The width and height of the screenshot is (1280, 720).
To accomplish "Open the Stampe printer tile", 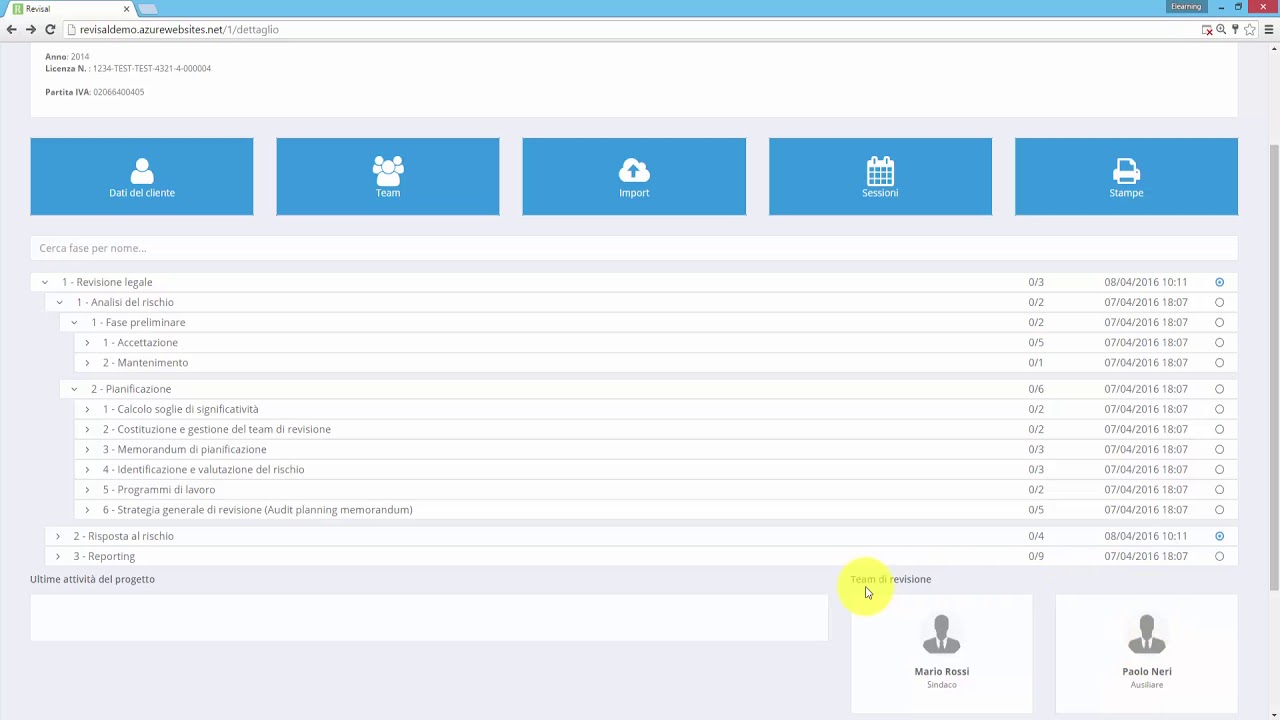I will [1126, 177].
